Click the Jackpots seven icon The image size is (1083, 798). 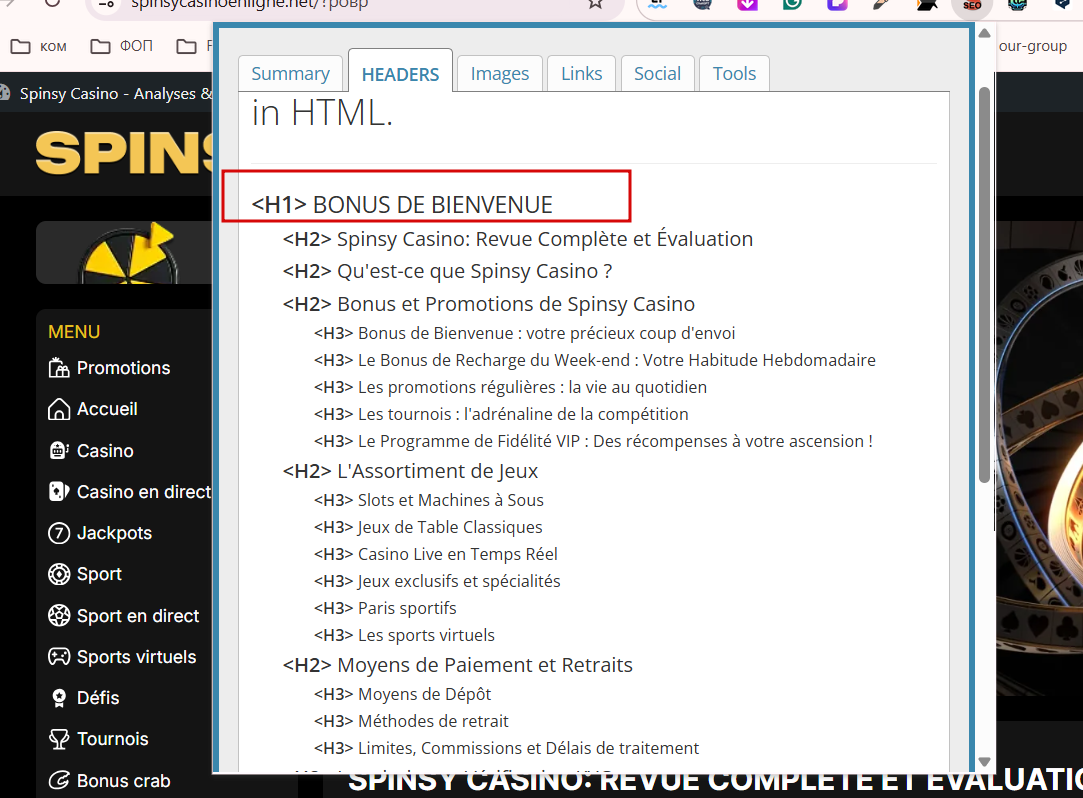59,533
